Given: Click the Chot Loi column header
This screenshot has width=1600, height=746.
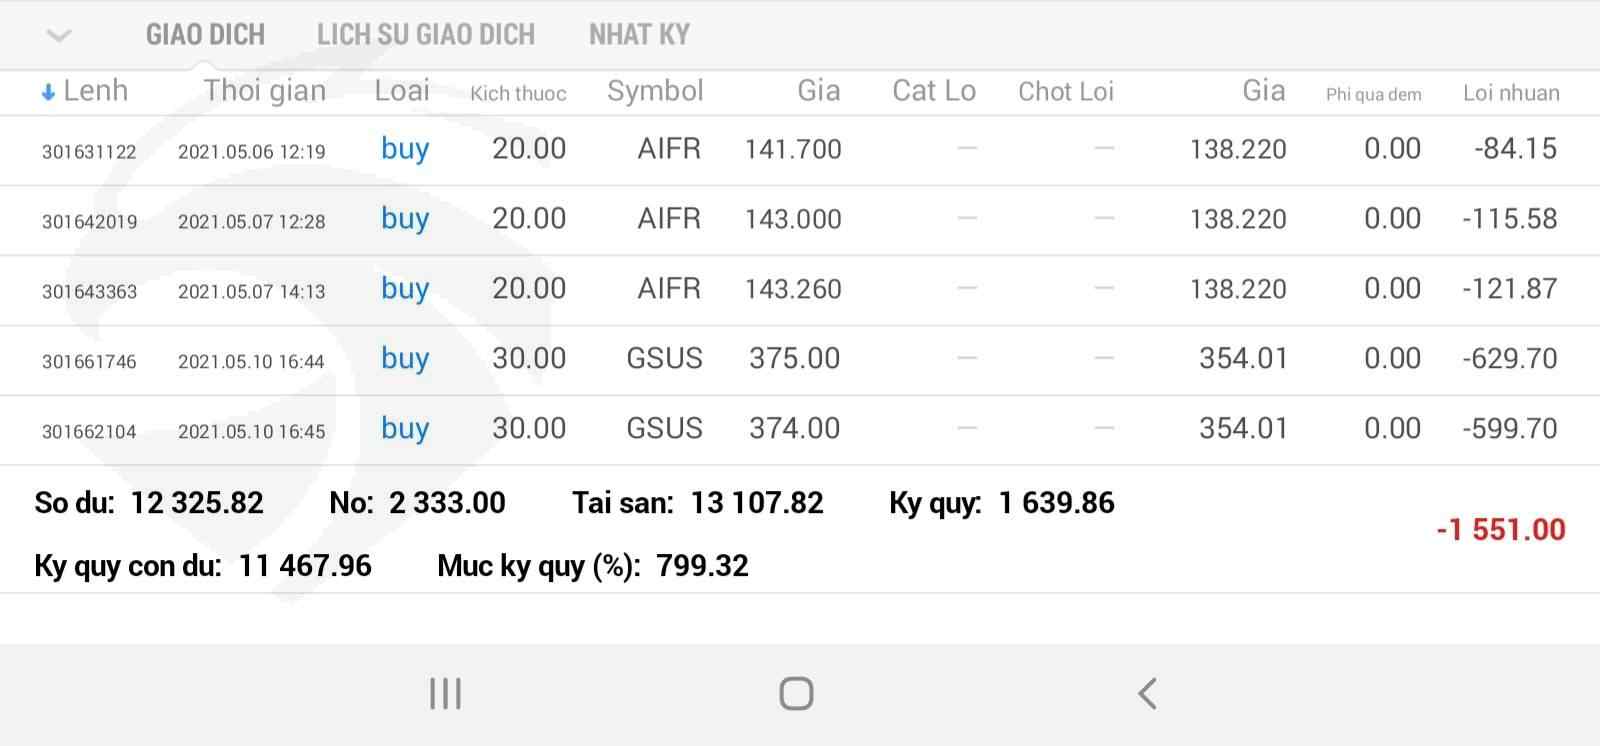Looking at the screenshot, I should pos(1065,92).
